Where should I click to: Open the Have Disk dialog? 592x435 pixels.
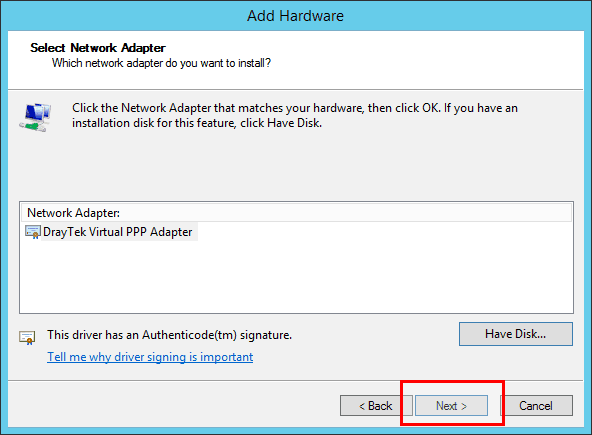coord(516,334)
